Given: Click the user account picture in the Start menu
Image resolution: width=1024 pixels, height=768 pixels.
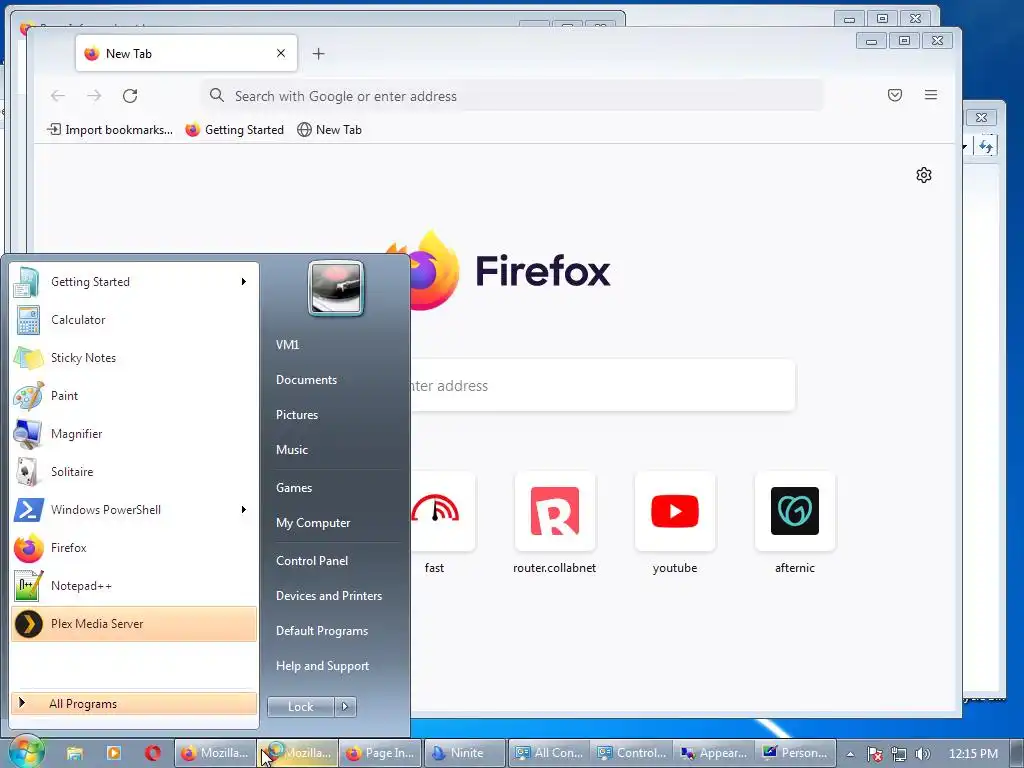Looking at the screenshot, I should 336,288.
